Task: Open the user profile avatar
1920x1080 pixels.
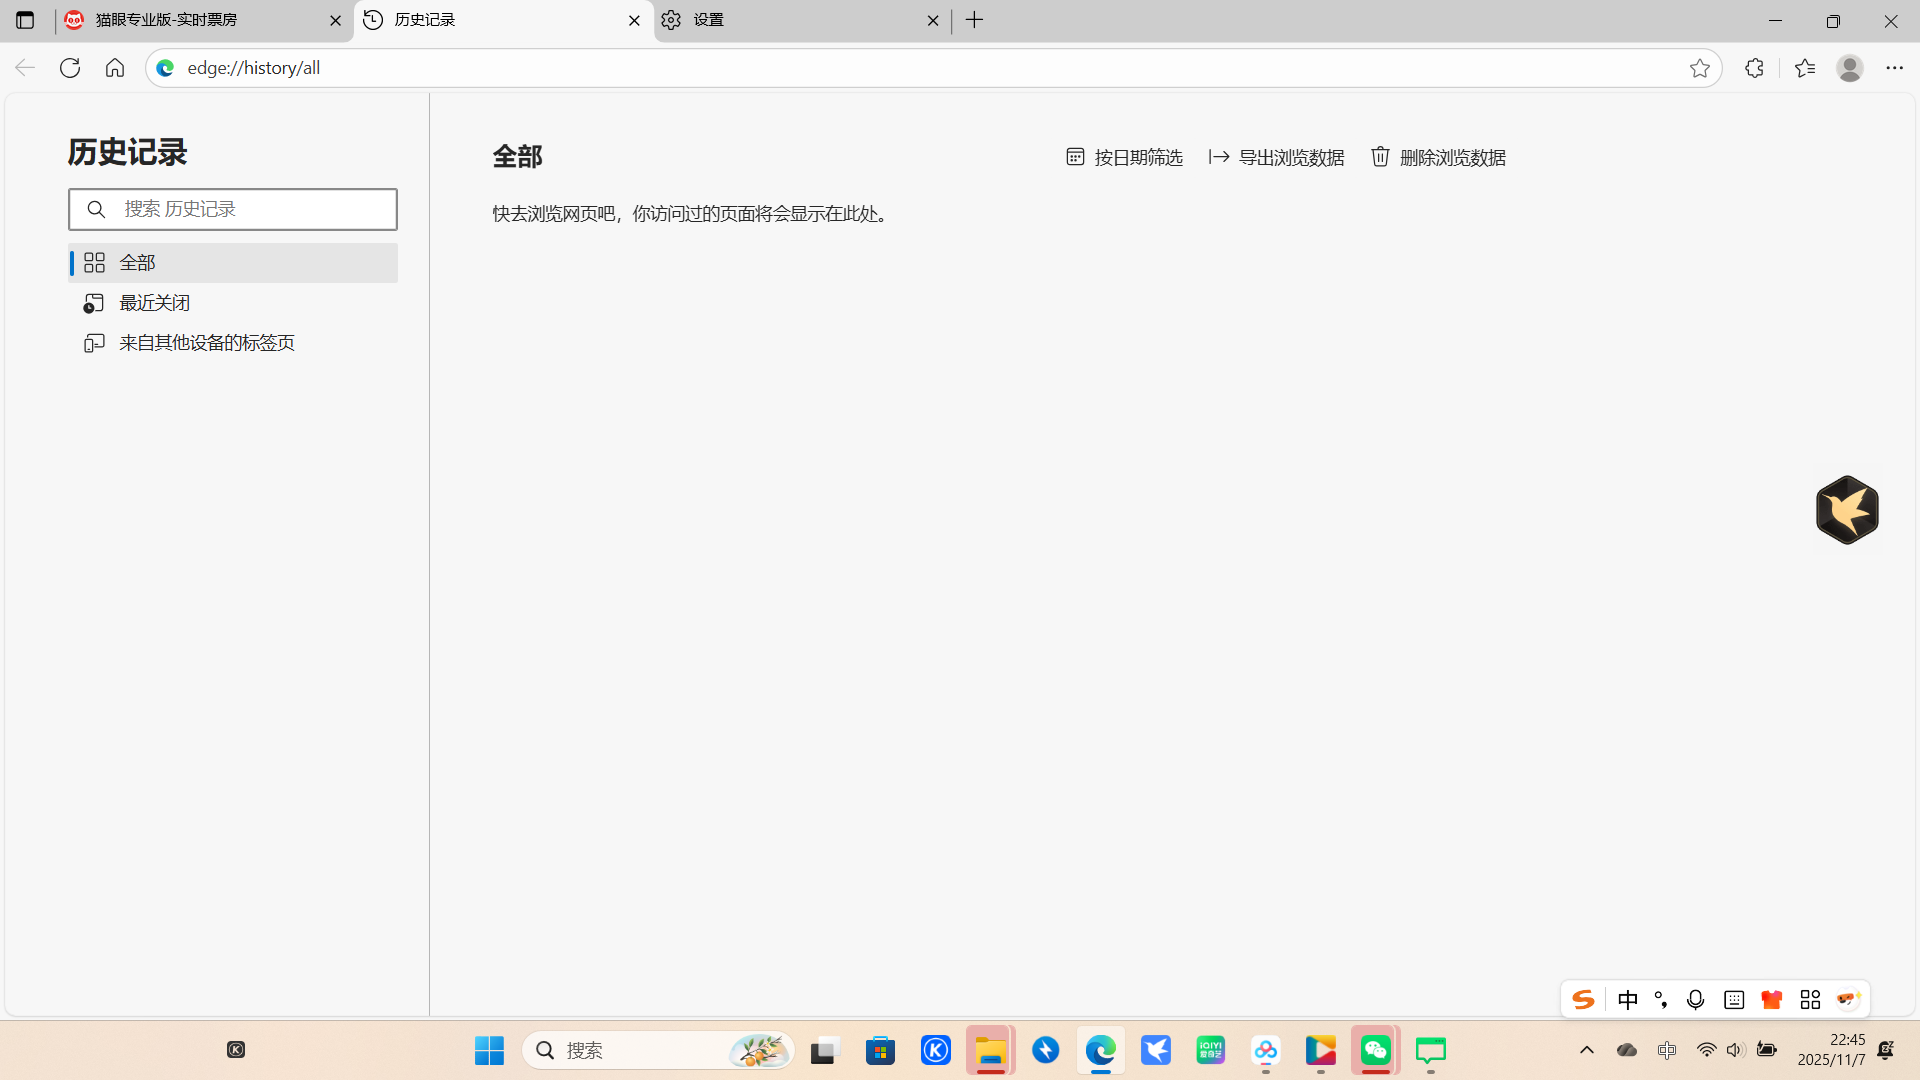Action: pyautogui.click(x=1850, y=68)
